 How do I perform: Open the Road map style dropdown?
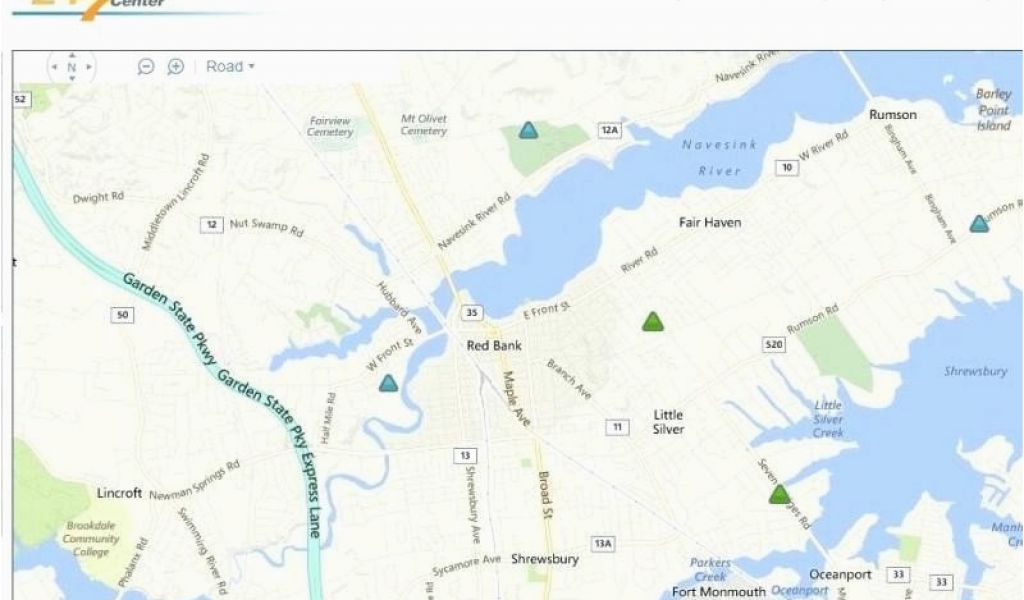pos(230,67)
